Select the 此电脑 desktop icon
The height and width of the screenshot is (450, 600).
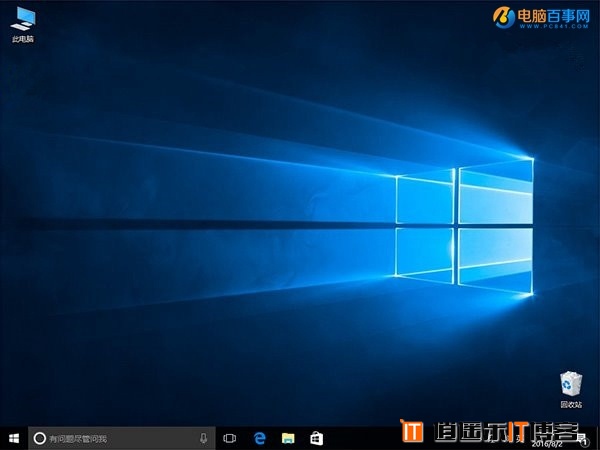[x=23, y=24]
